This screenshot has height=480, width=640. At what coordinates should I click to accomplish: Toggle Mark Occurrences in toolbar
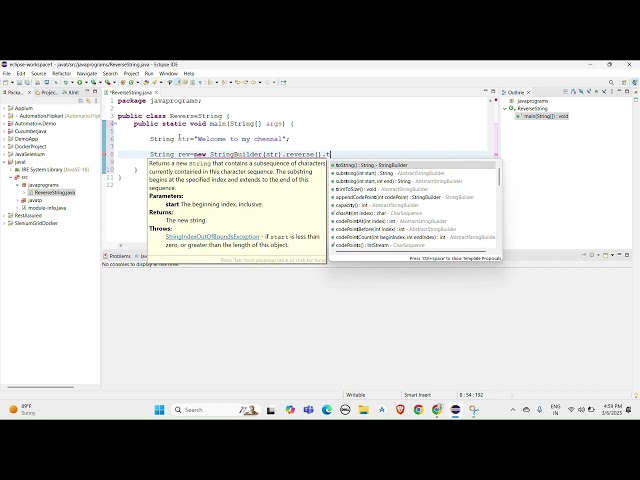pos(178,82)
